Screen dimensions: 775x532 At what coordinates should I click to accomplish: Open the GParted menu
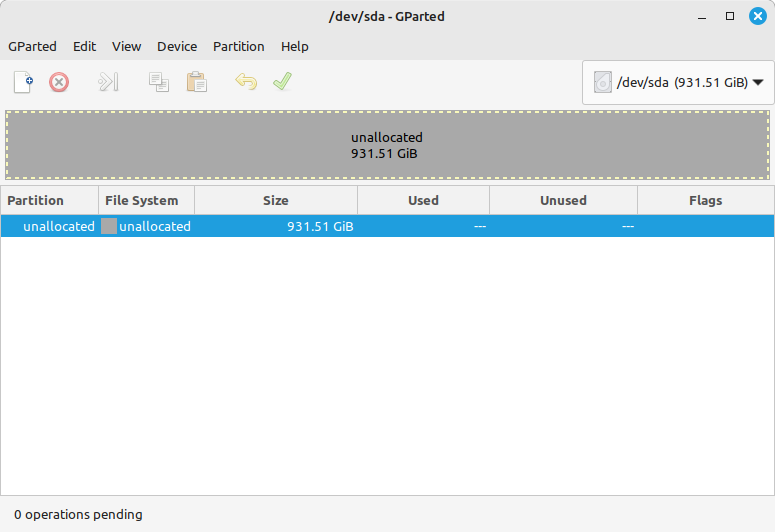(32, 46)
